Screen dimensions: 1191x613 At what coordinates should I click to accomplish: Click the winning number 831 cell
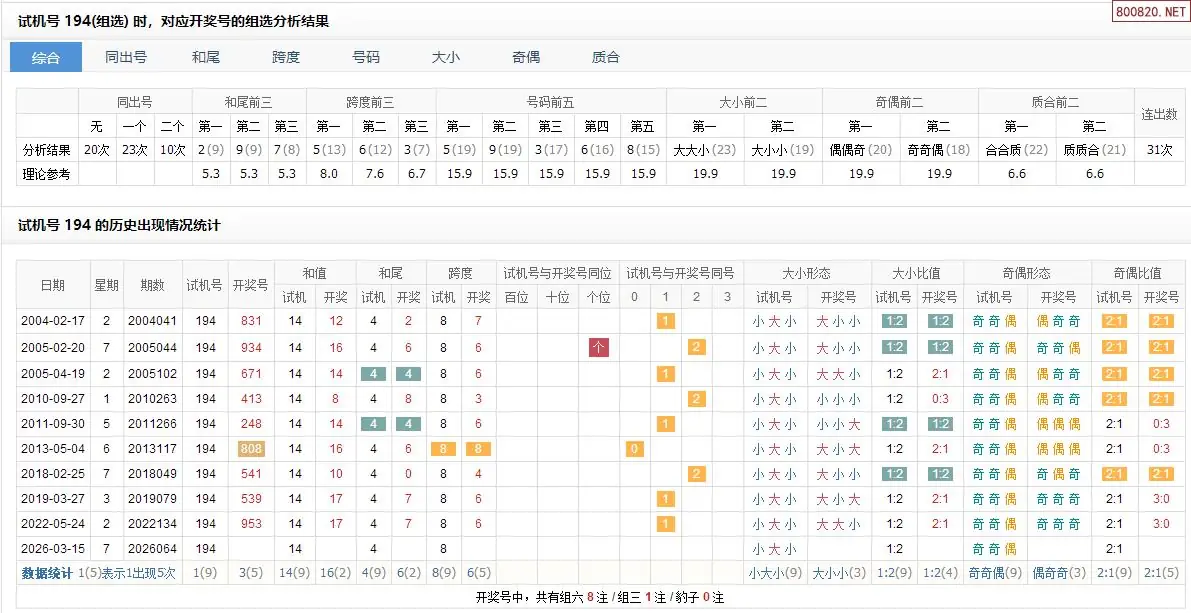tap(250, 322)
